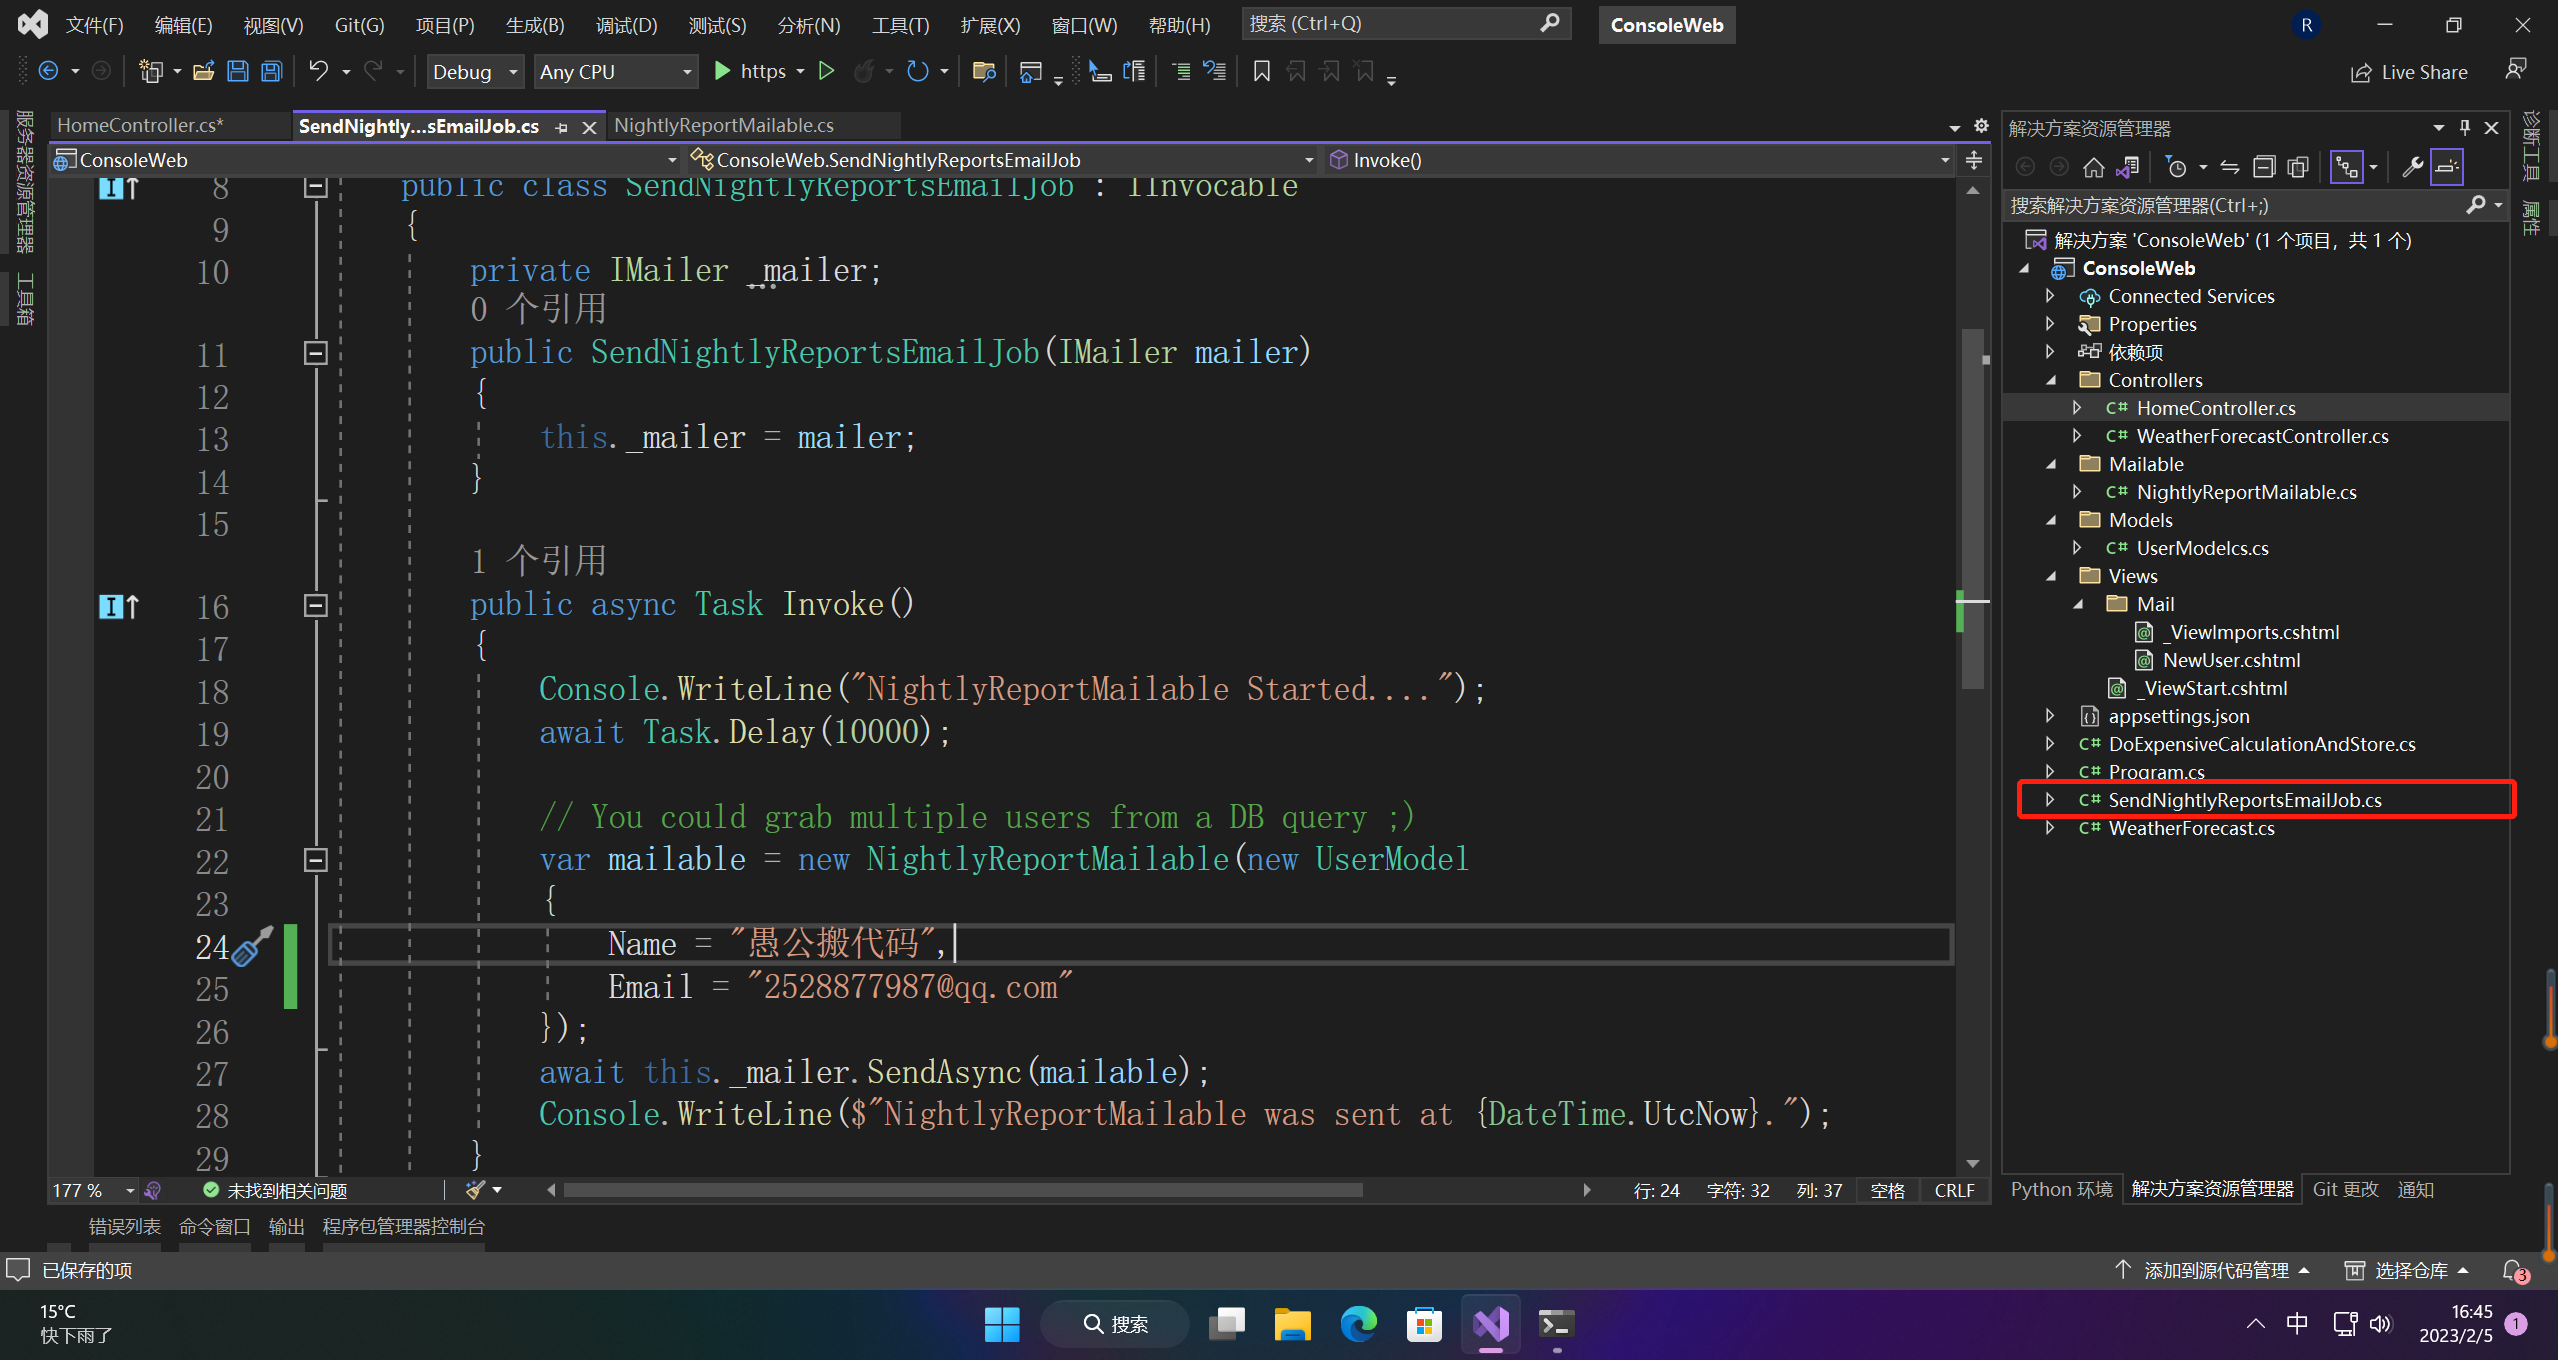Screen dimensions: 2558x1360
Task: Toggle preview selected items button
Action: click(2447, 168)
